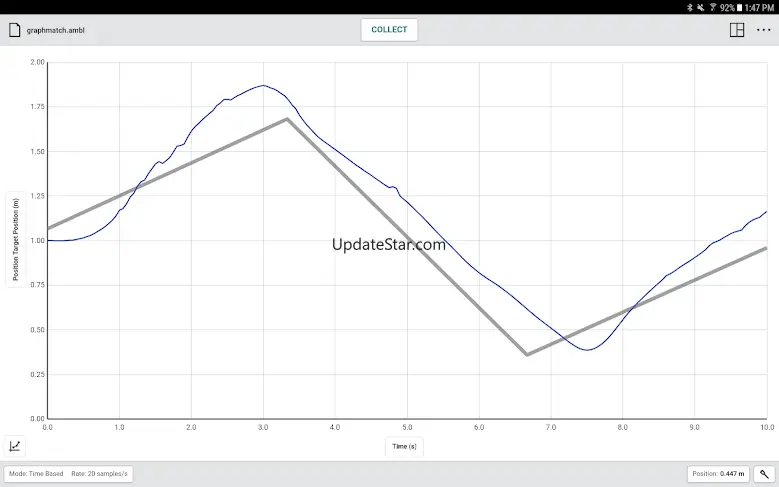Screen dimensions: 779x487
Task: Tap the 5.0 x-axis tick label
Action: pyautogui.click(x=407, y=427)
